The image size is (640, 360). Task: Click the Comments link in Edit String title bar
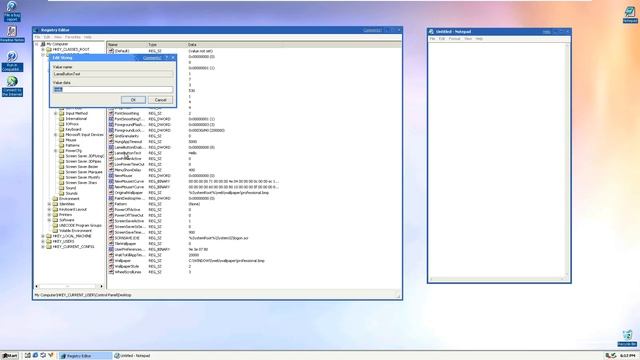point(151,58)
